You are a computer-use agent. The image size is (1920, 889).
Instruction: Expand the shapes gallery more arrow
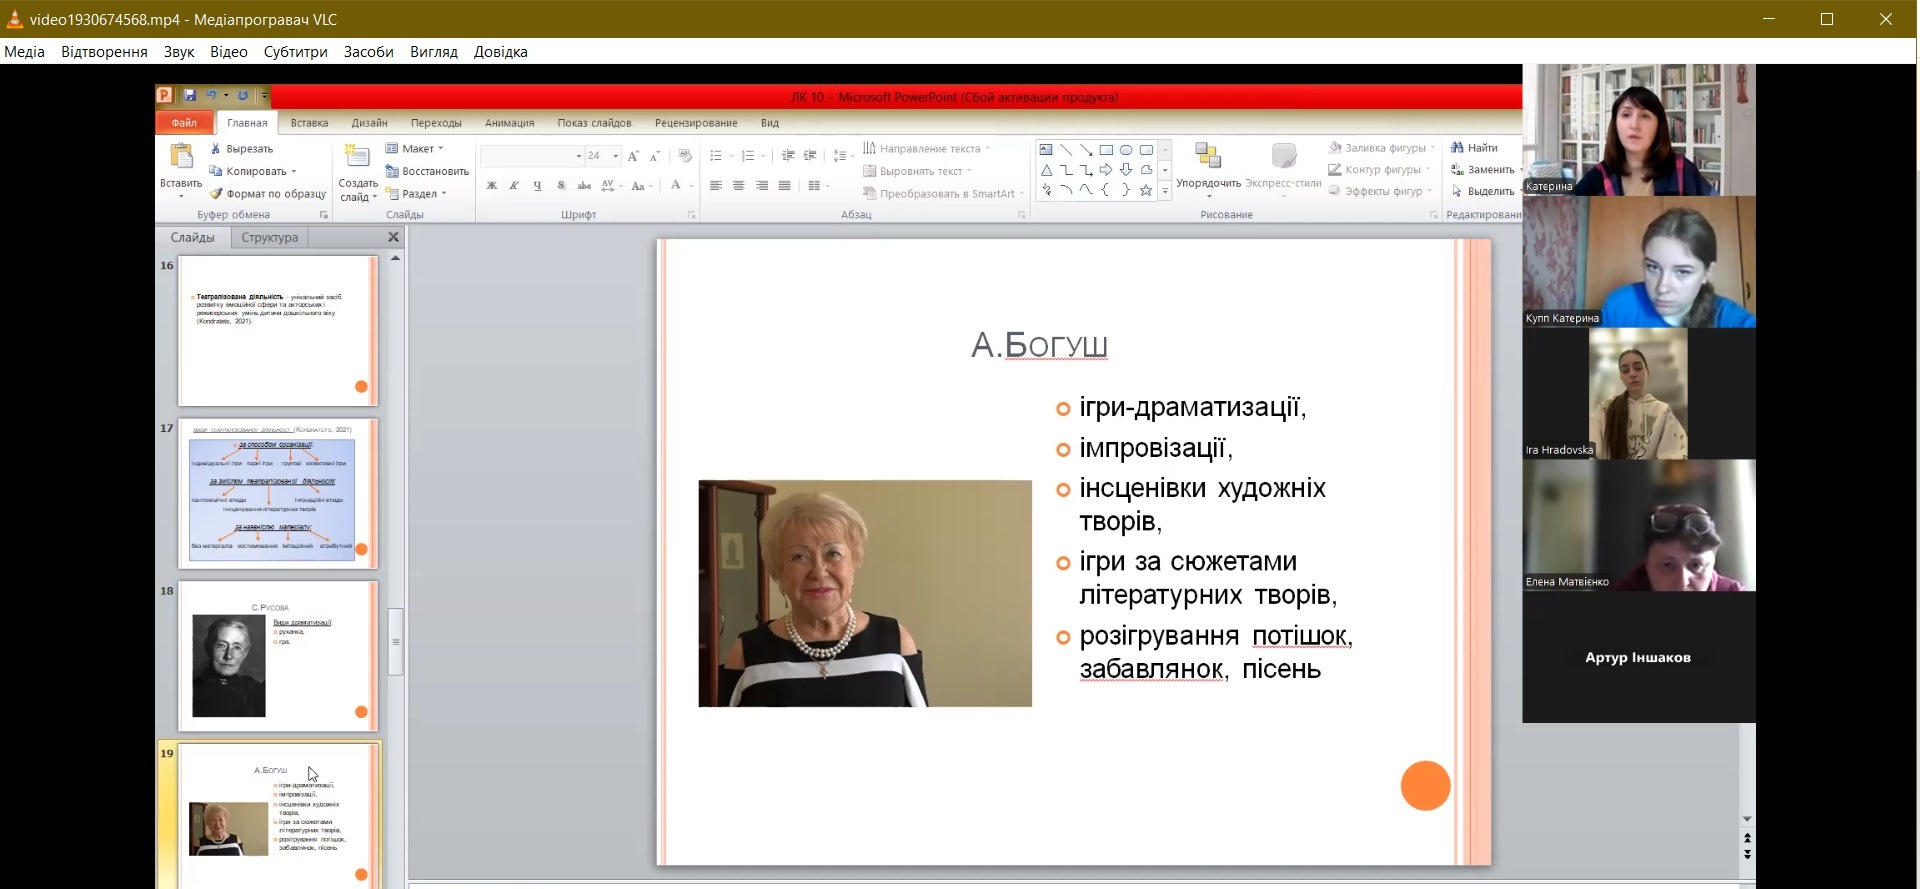(1165, 191)
